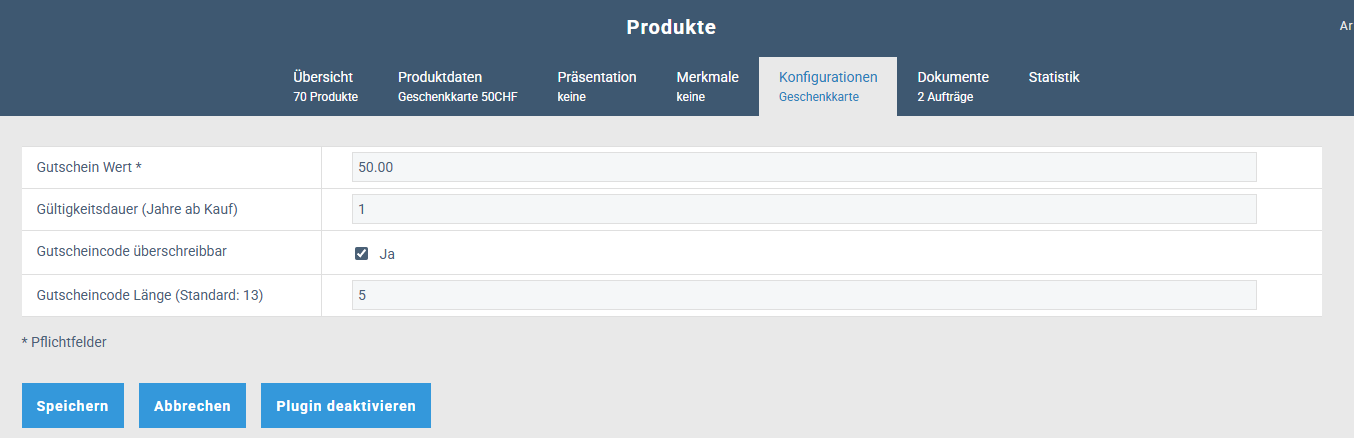Viewport: 1354px width, 438px height.
Task: Save changes with Speichern button
Action: click(x=72, y=406)
